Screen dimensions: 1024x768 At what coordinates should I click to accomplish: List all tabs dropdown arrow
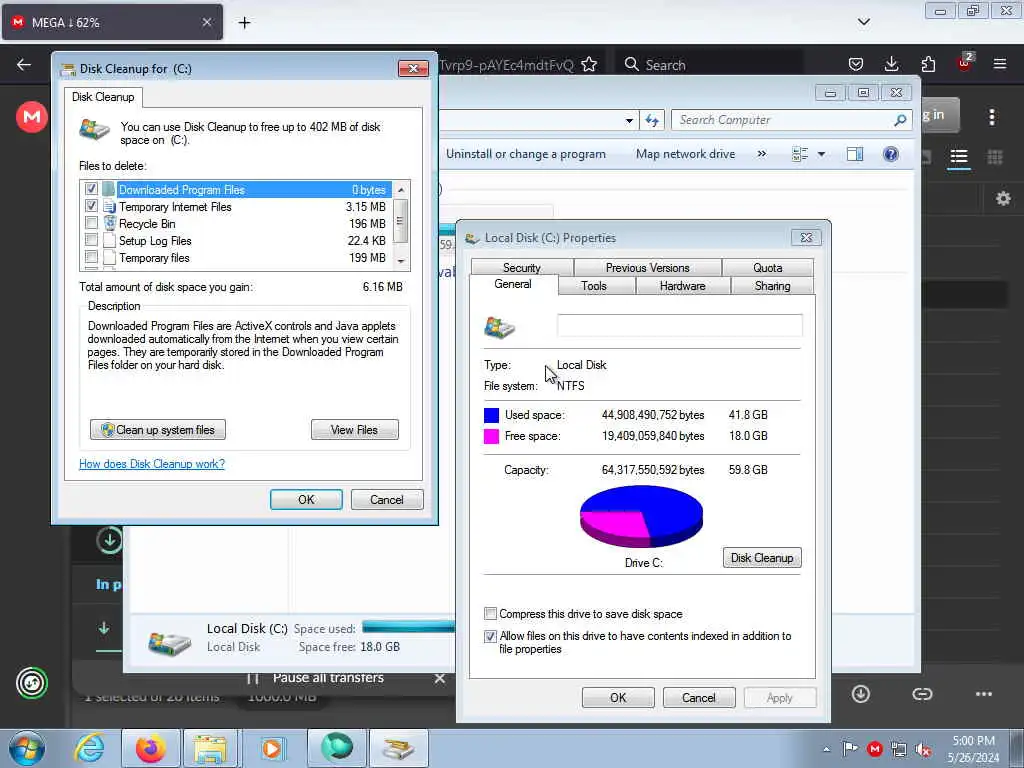[863, 22]
